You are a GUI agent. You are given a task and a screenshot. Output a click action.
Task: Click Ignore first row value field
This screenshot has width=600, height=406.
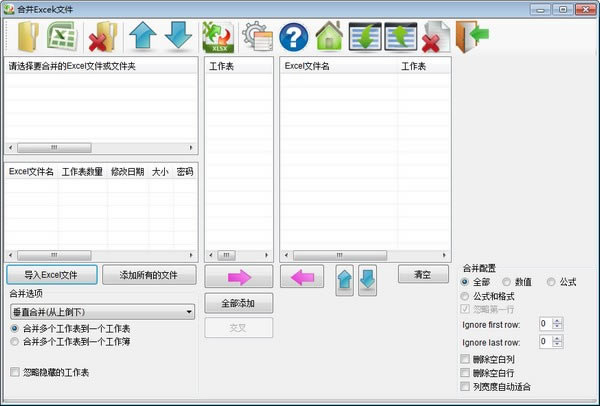(545, 324)
